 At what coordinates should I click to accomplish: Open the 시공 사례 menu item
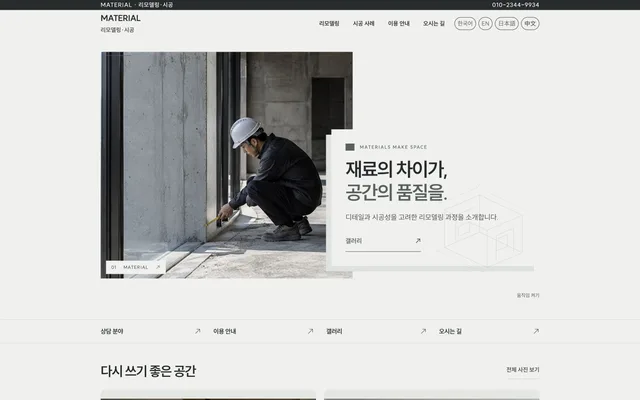(364, 24)
